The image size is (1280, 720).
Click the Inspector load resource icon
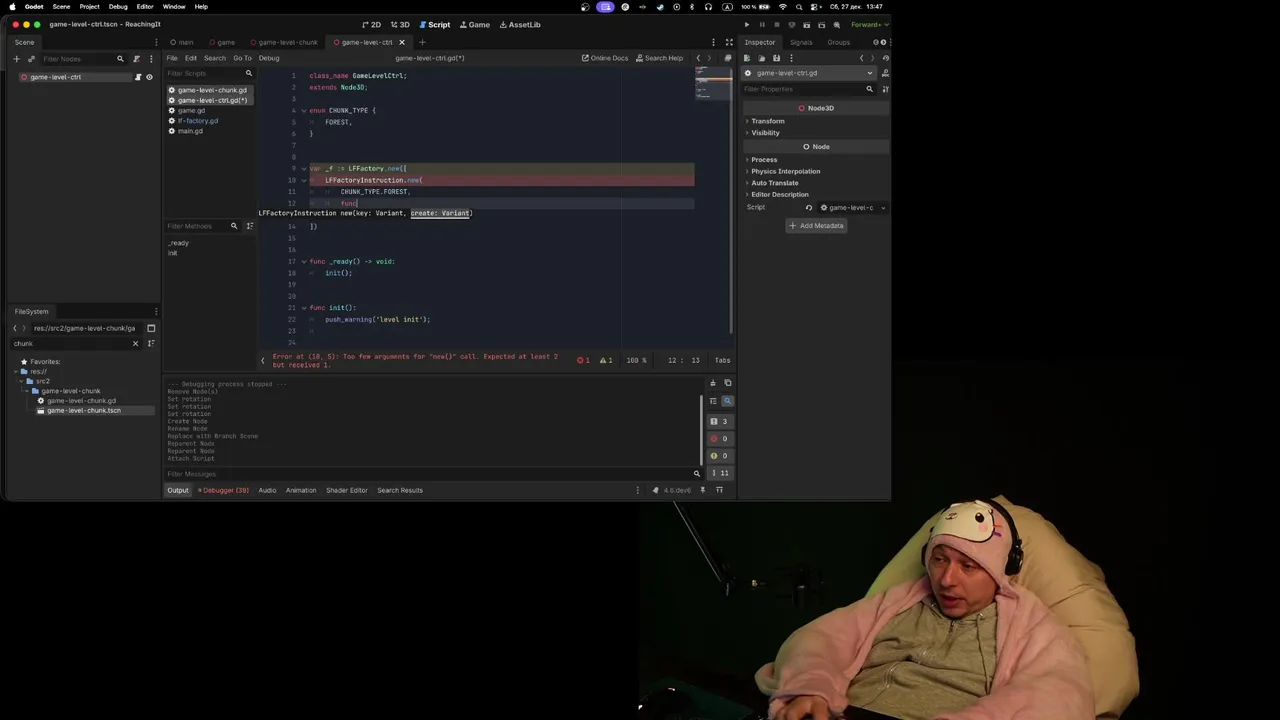click(761, 58)
